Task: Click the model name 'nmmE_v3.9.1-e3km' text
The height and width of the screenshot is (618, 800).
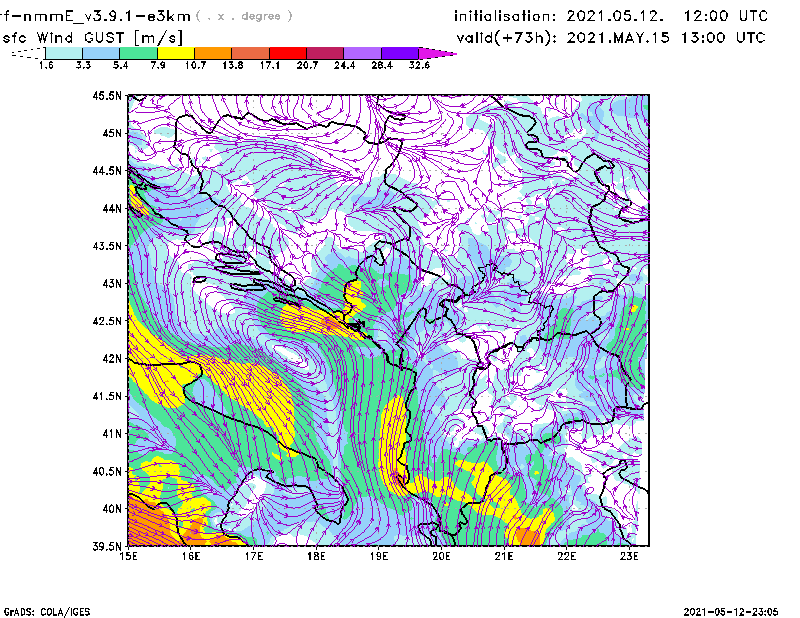Action: coord(107,16)
